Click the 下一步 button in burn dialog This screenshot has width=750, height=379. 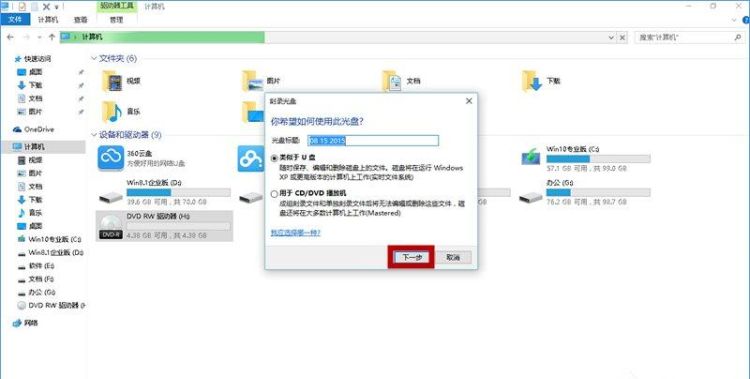(x=411, y=257)
